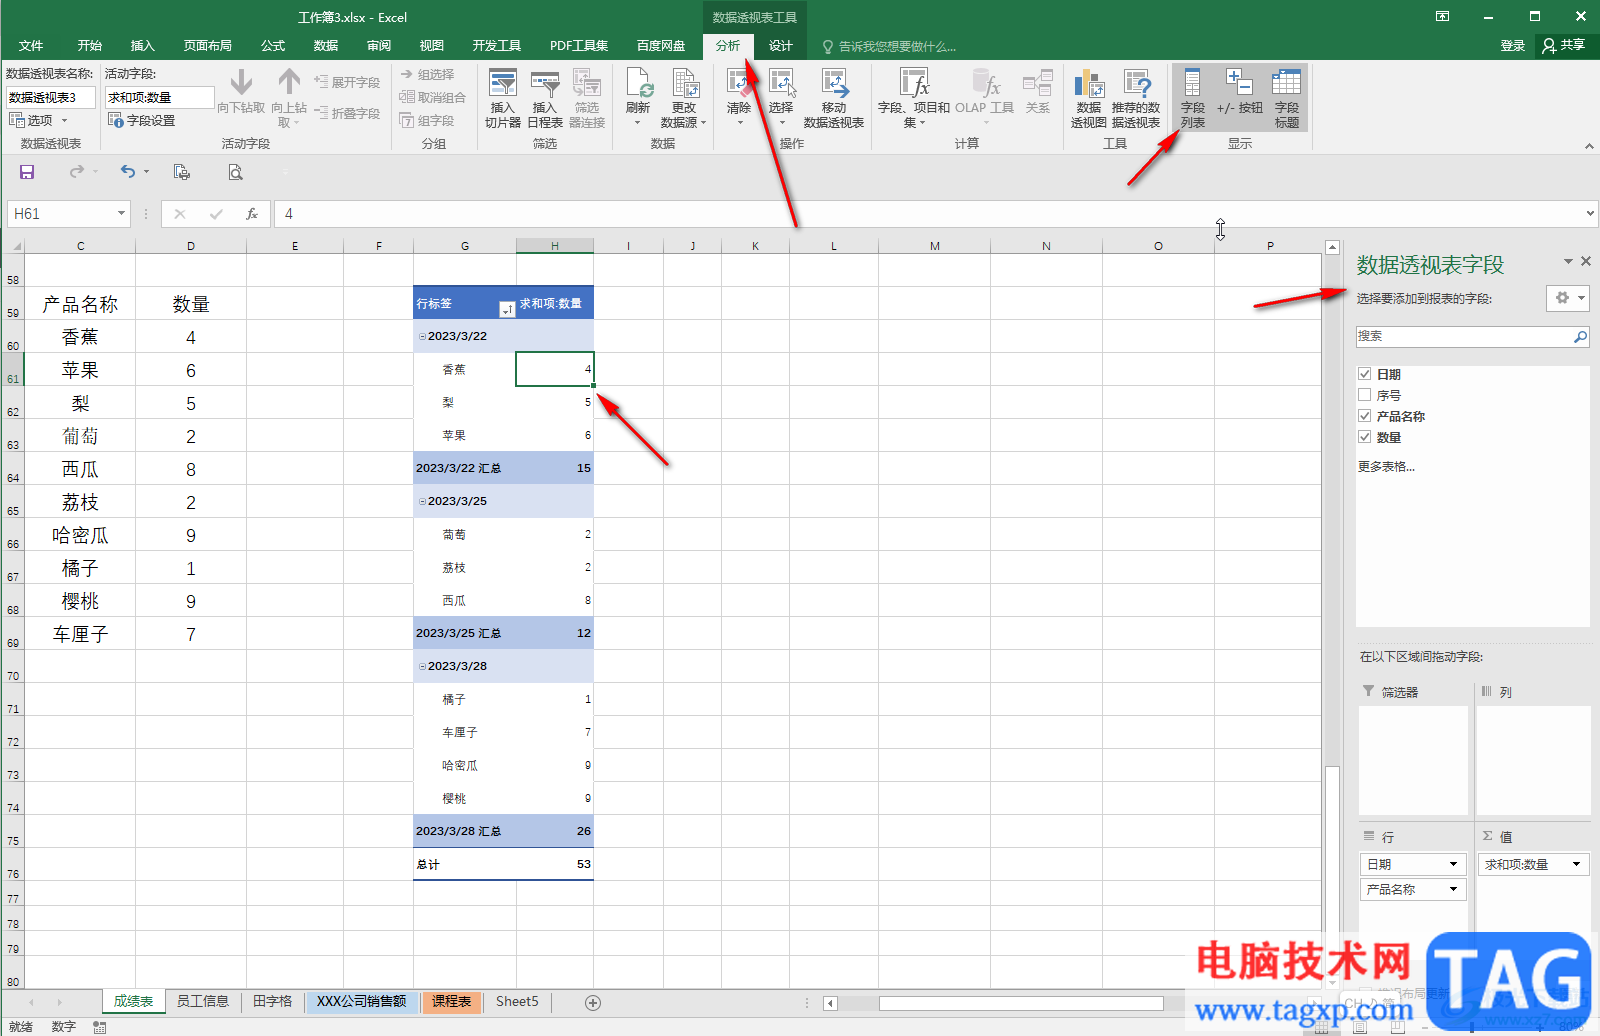
Task: Uncheck the 数量 field checkbox
Action: pyautogui.click(x=1364, y=436)
